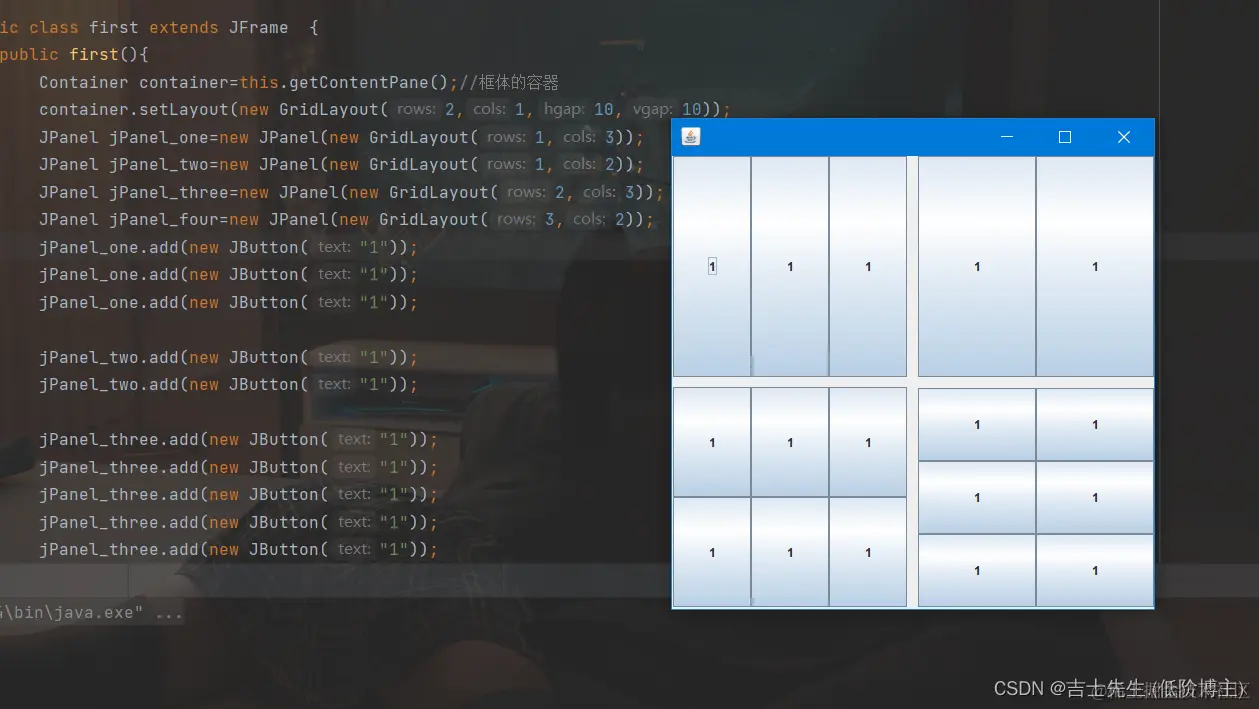Click the lower-left '1' button in the bottom-left six-button panel

click(x=712, y=552)
